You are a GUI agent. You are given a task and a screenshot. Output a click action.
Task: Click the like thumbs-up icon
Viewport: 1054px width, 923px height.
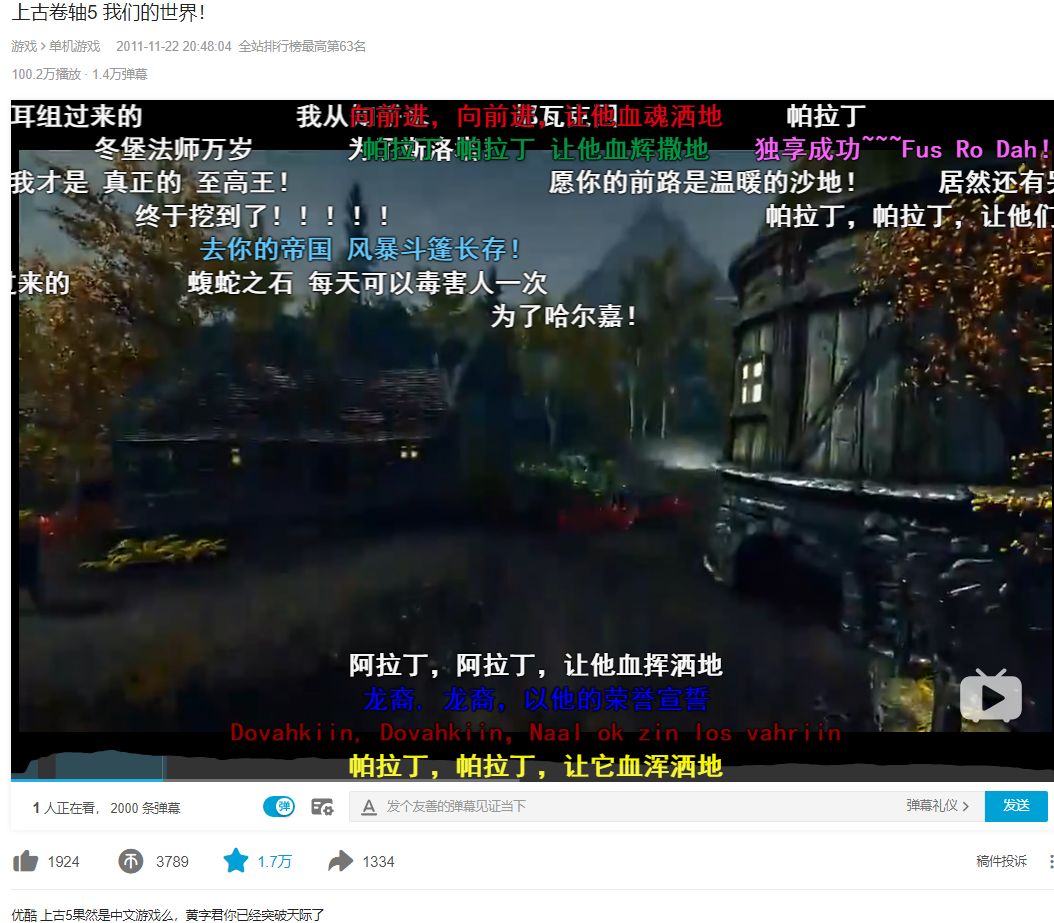tap(26, 860)
